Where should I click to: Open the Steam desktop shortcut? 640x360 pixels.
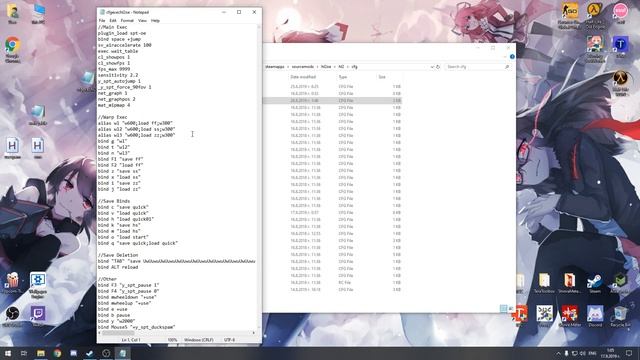(x=595, y=282)
